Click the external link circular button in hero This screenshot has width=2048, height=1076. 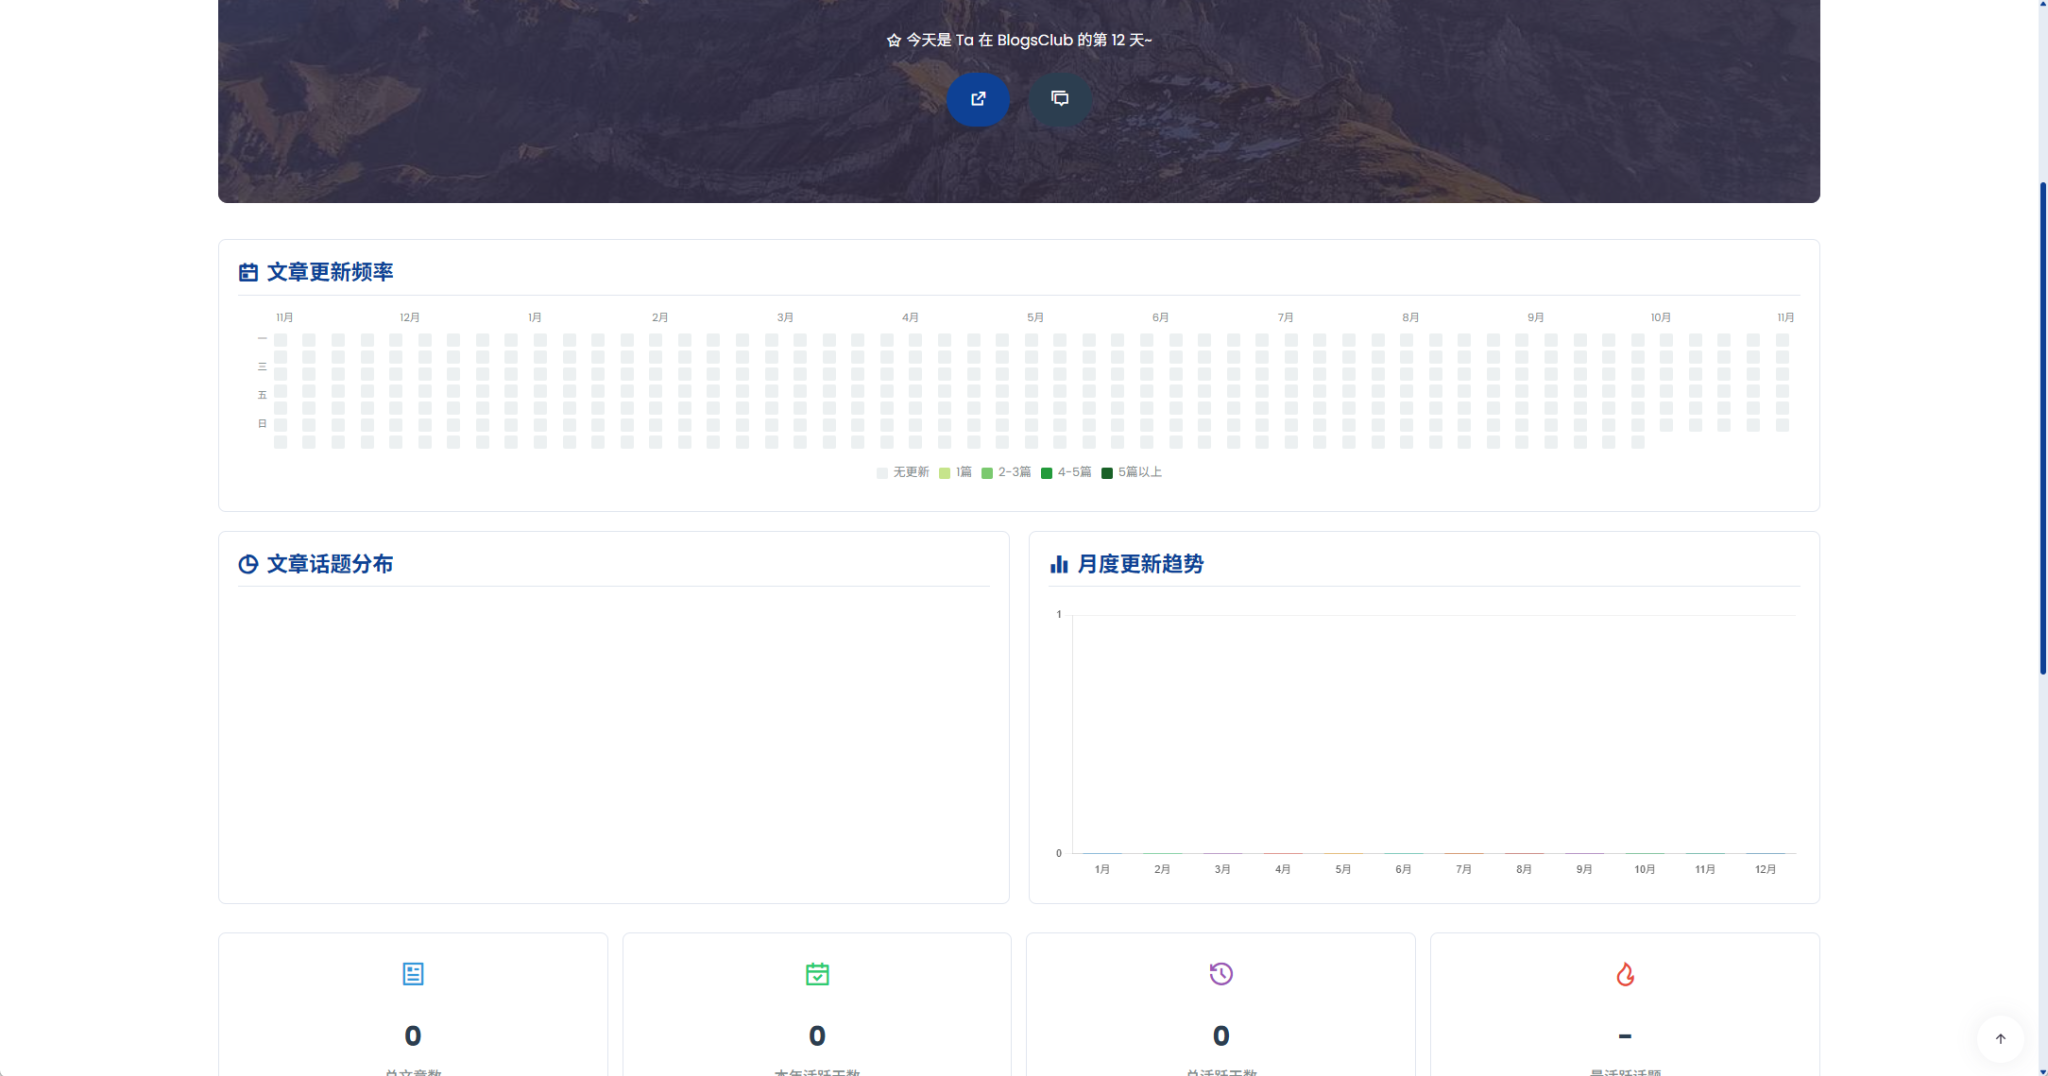coord(978,100)
